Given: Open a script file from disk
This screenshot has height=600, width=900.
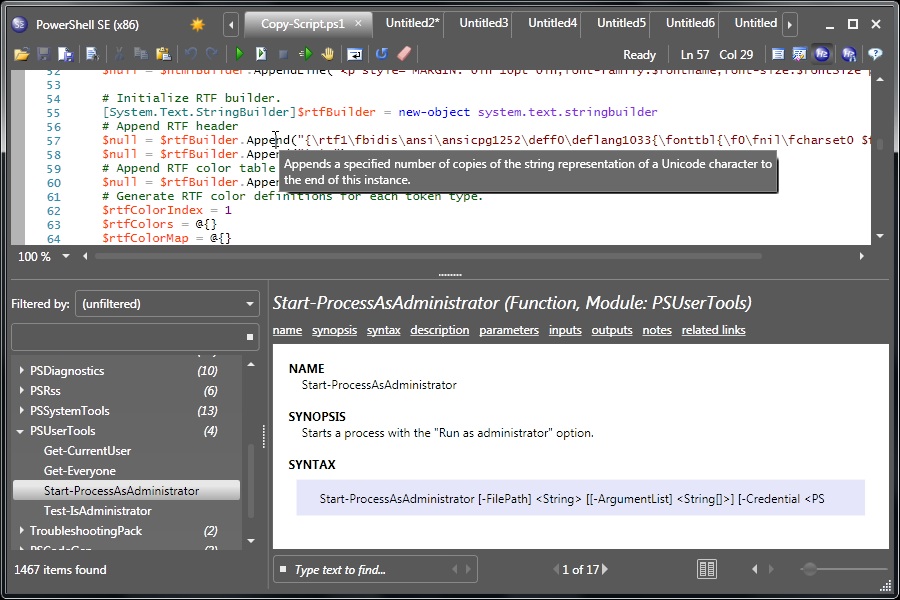Looking at the screenshot, I should click(x=20, y=54).
